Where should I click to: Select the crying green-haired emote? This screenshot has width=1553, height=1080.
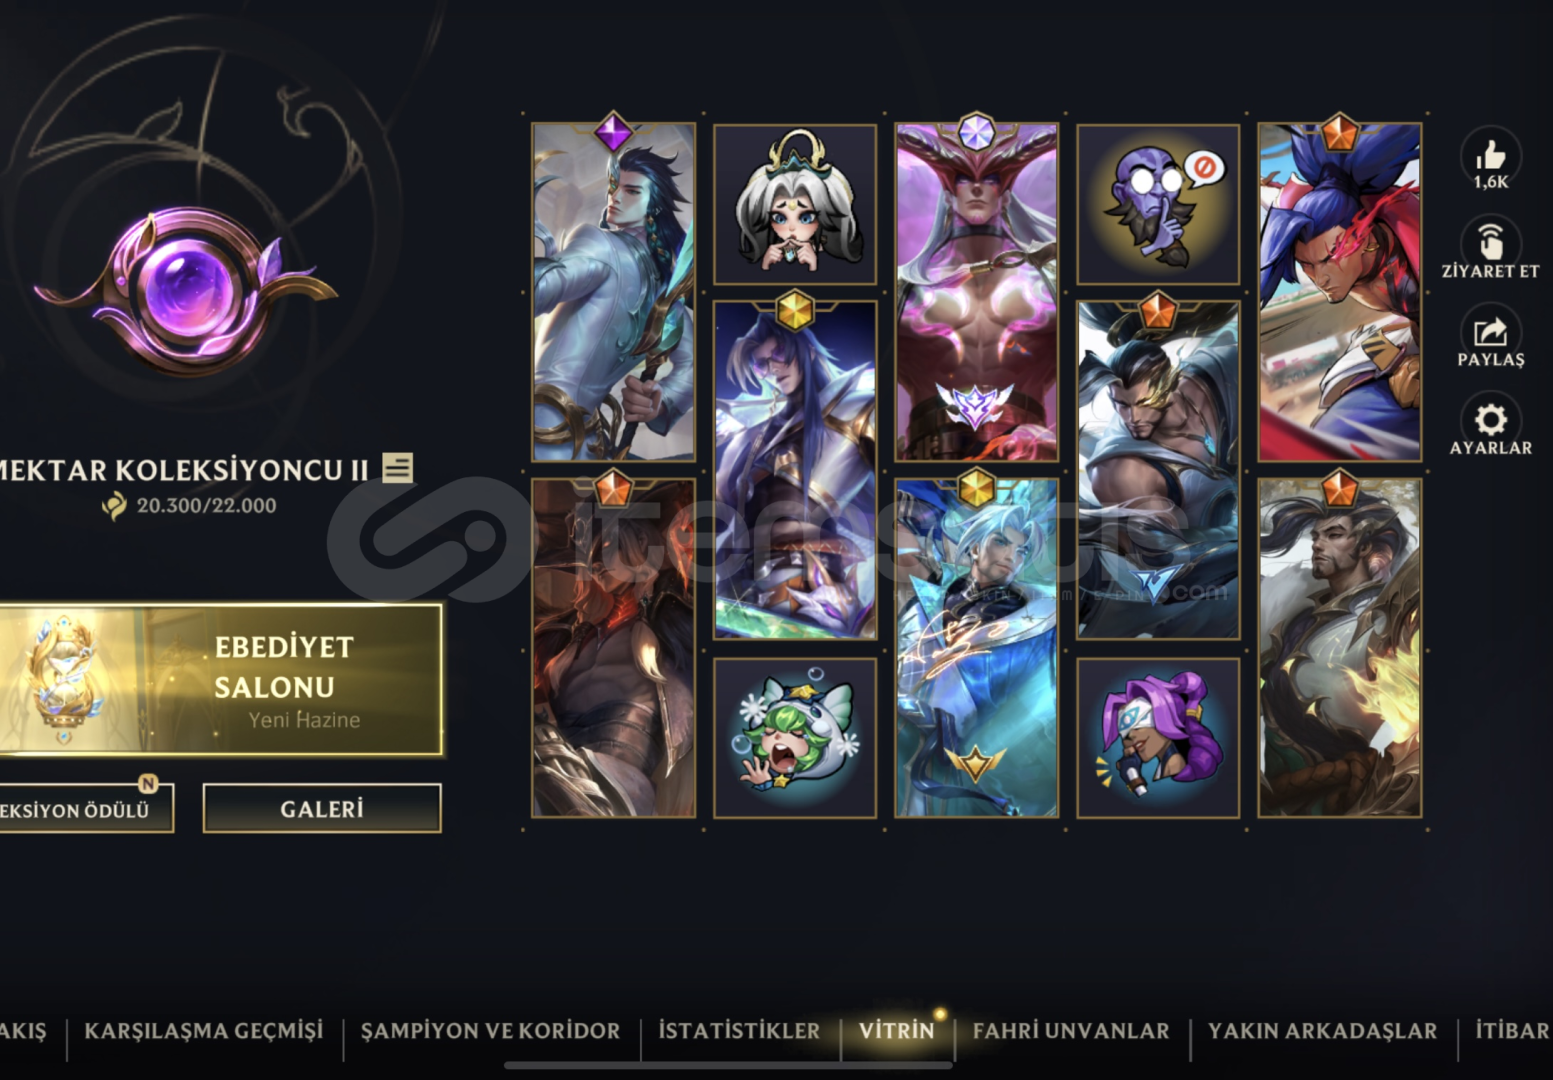coord(795,738)
